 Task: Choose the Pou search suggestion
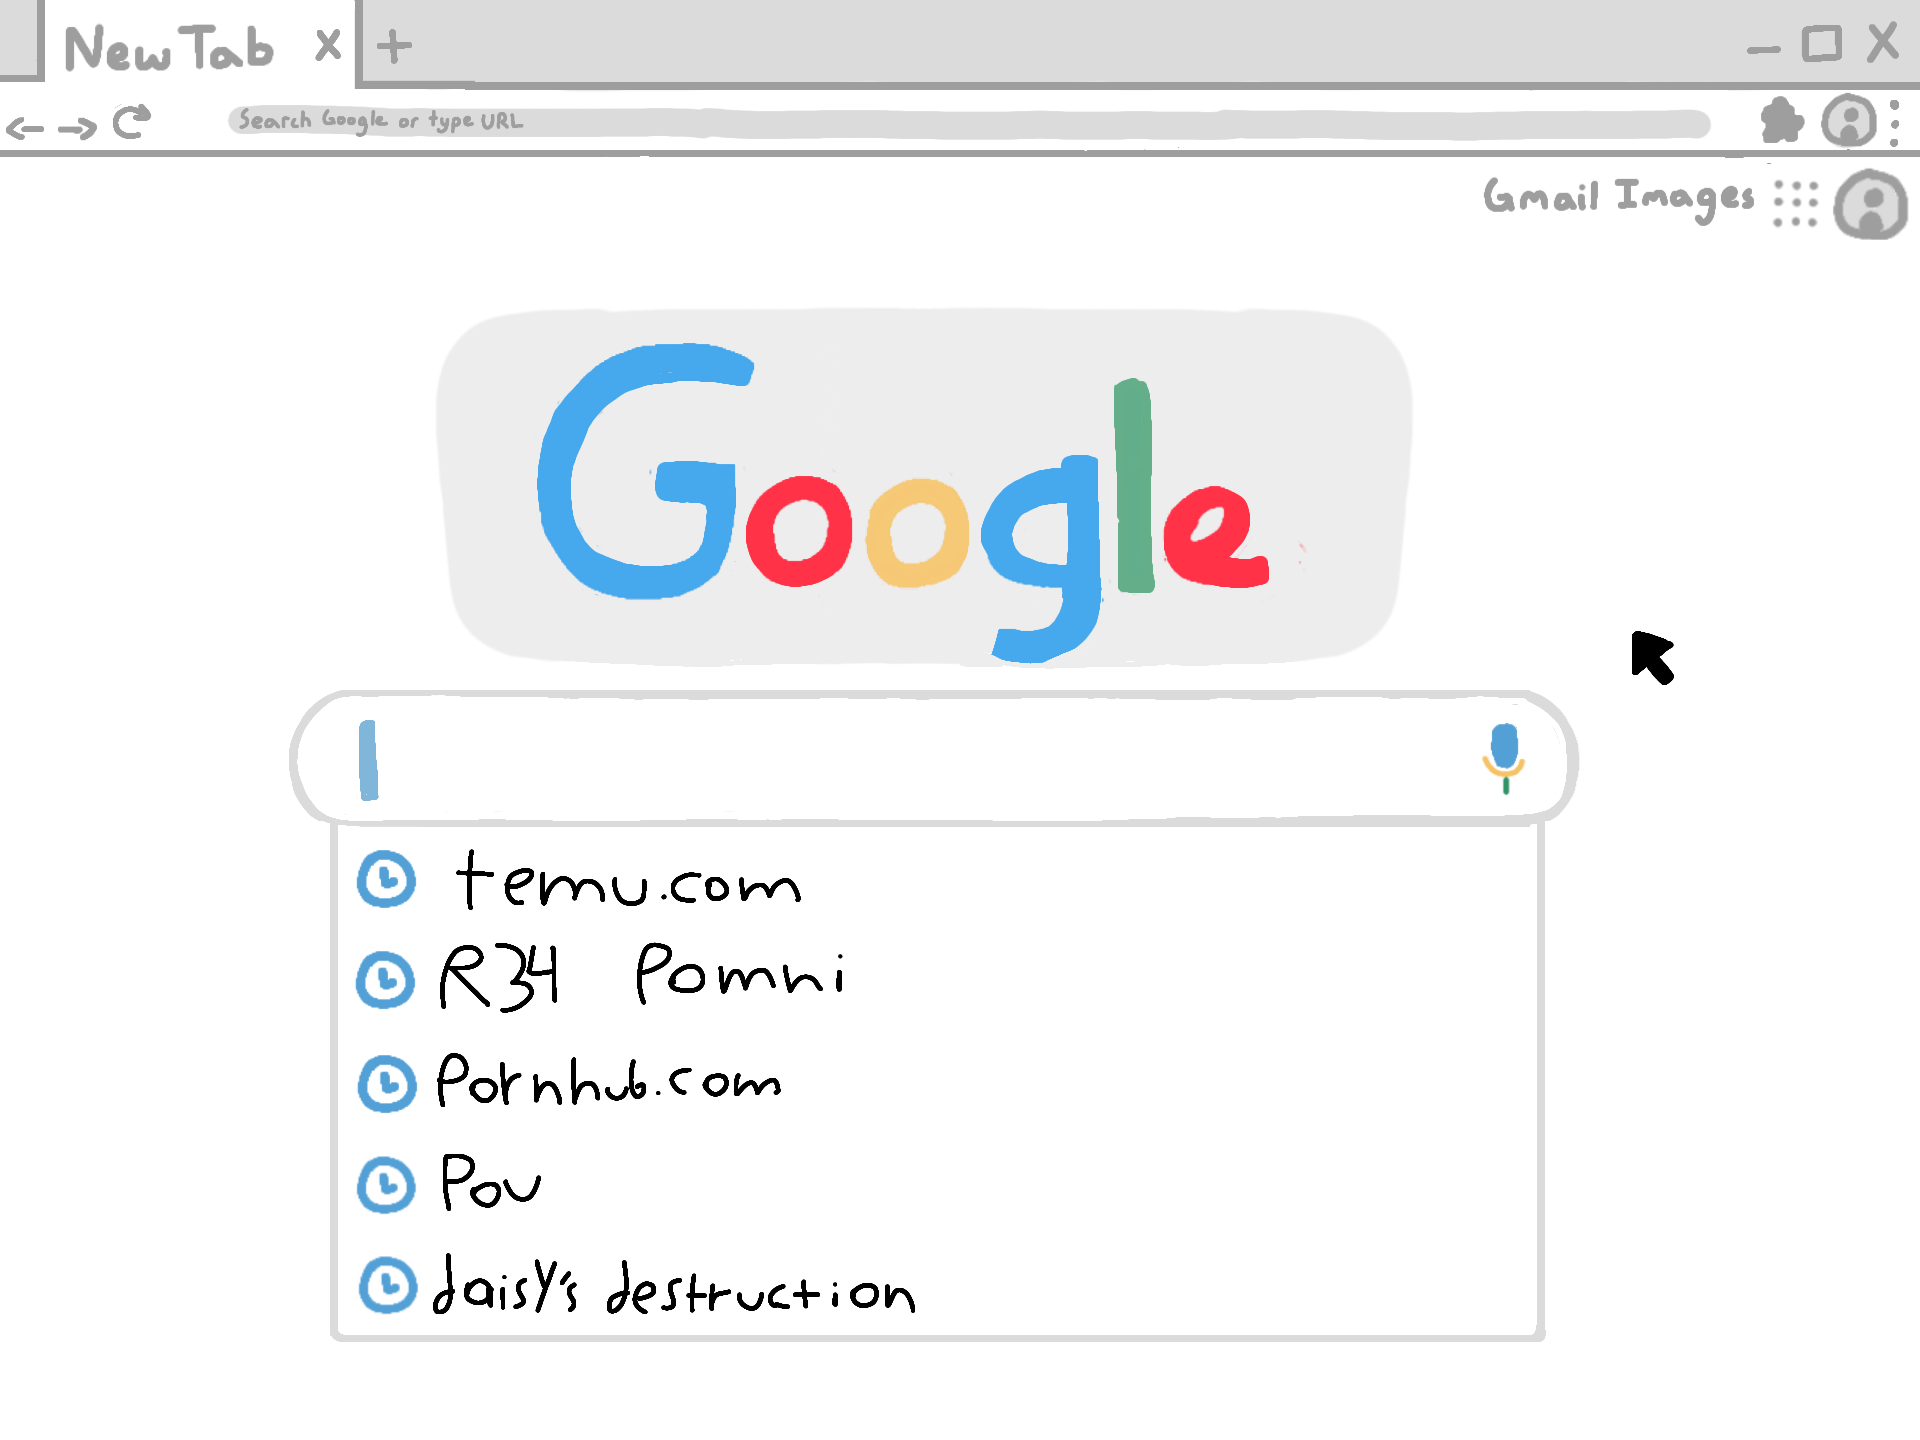click(937, 1184)
